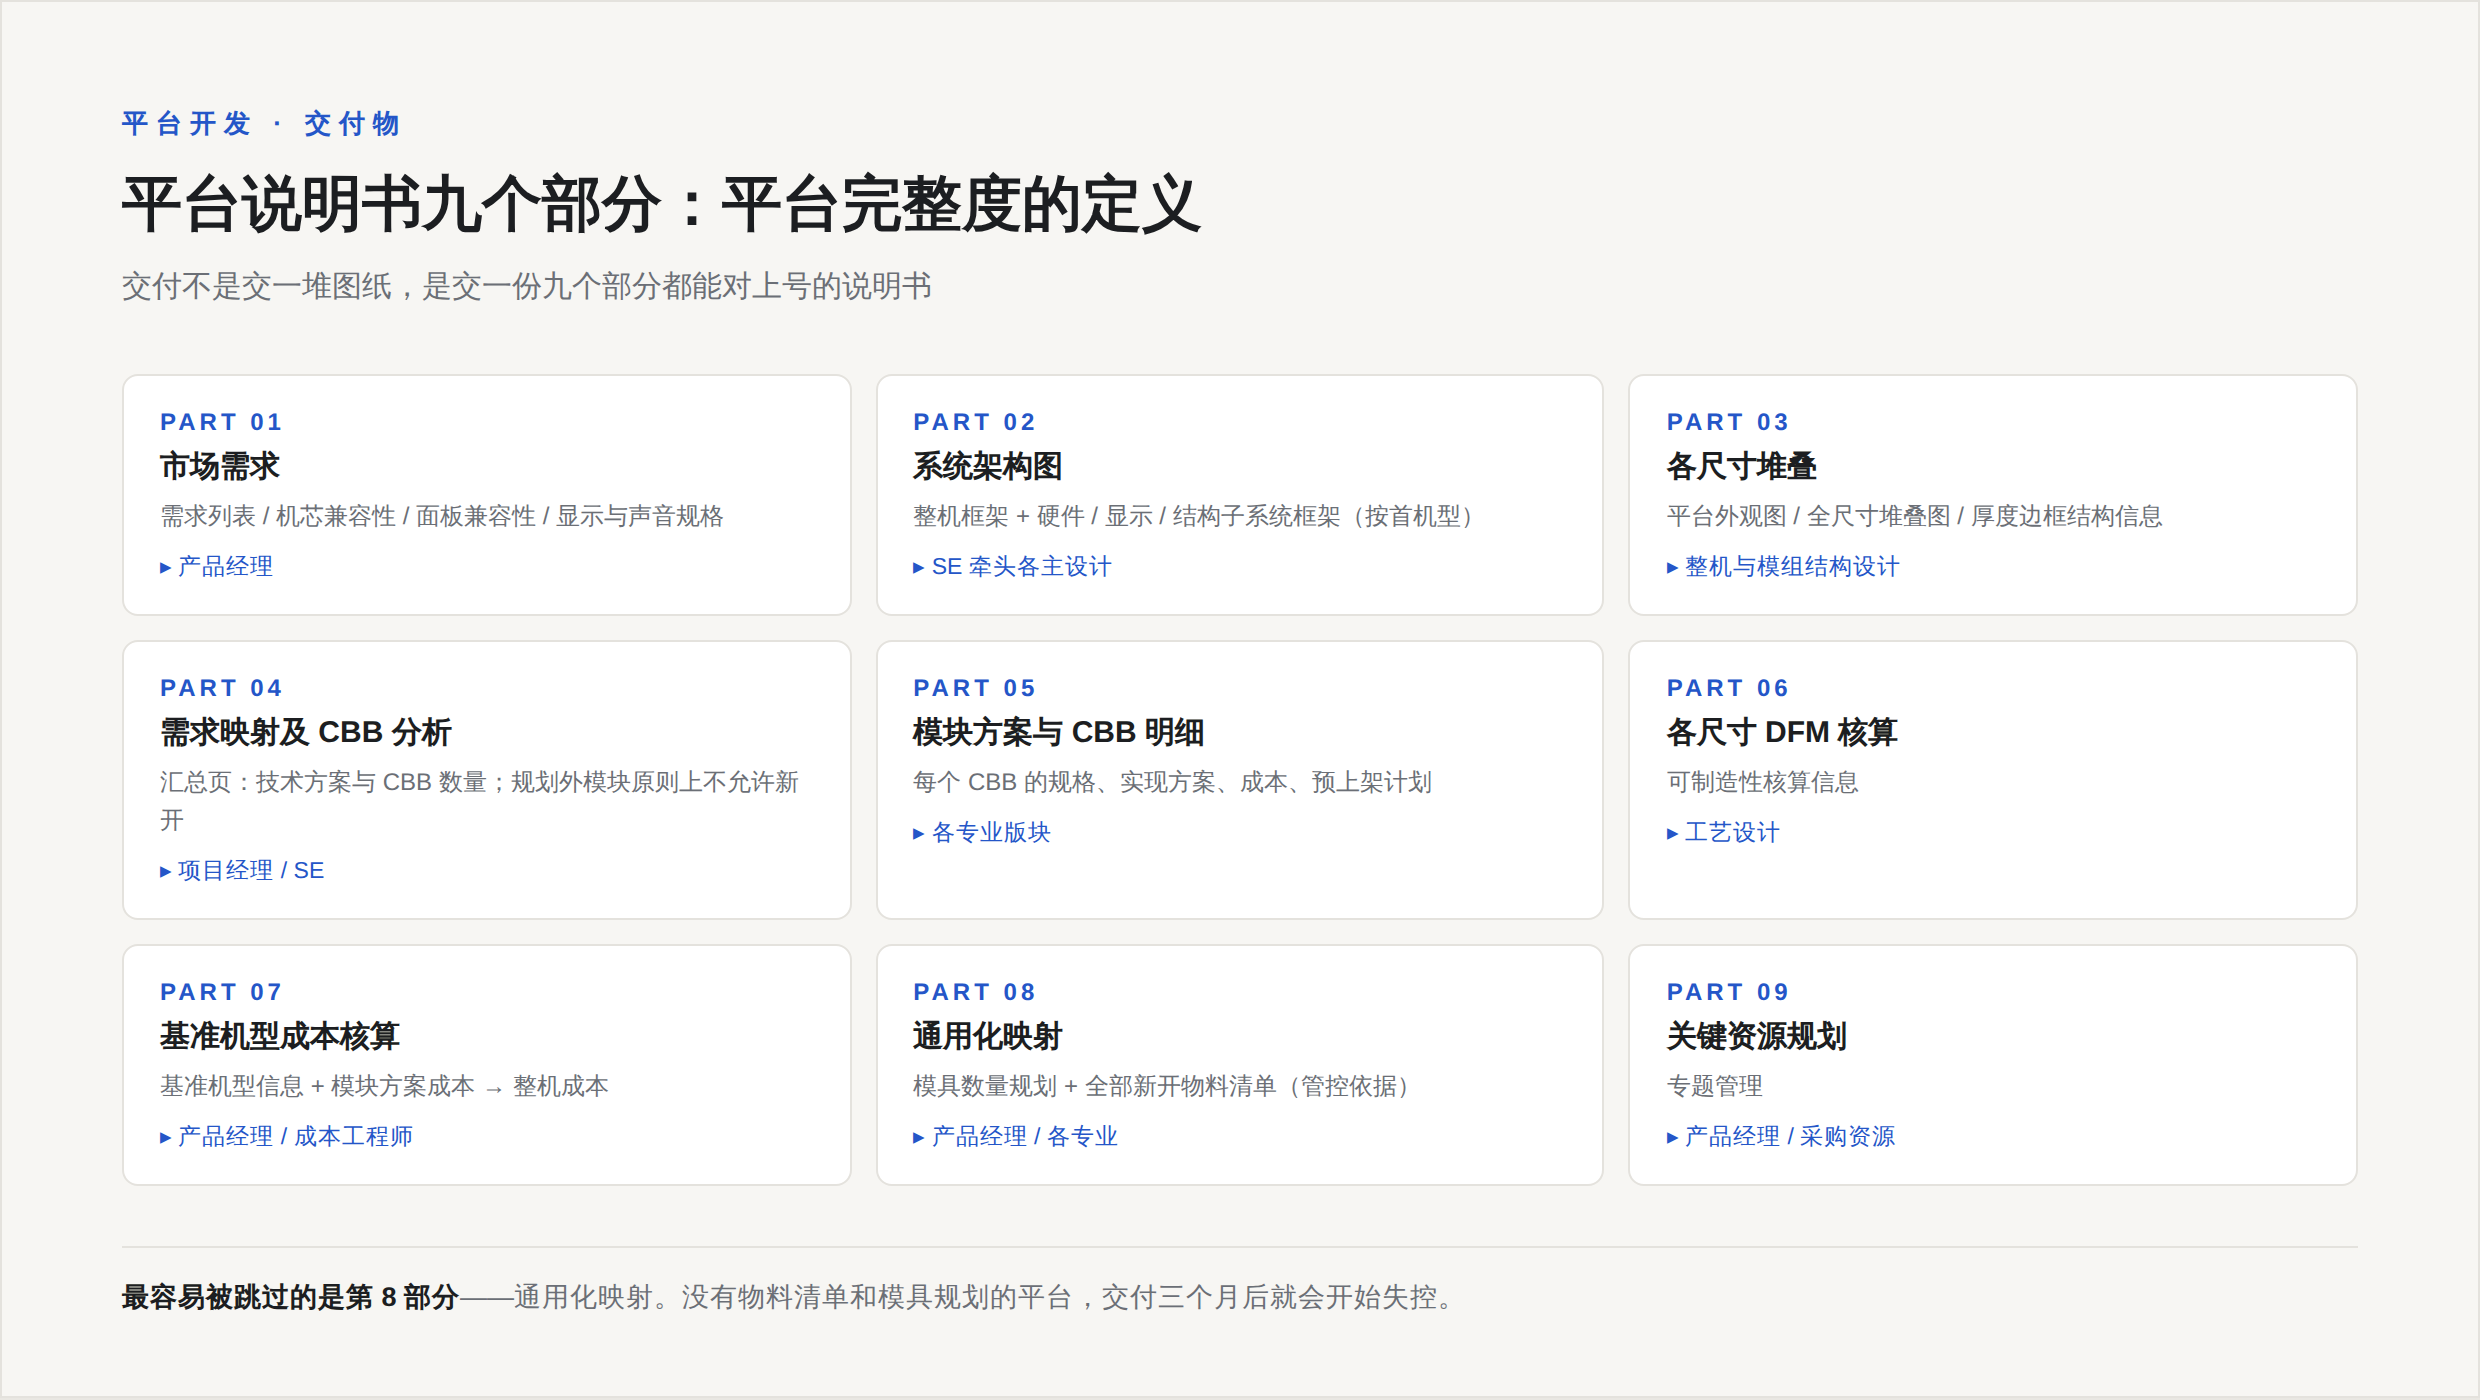The image size is (2480, 1400).
Task: Click the owner tag SE 牵头各主设计
Action: pos(1012,566)
